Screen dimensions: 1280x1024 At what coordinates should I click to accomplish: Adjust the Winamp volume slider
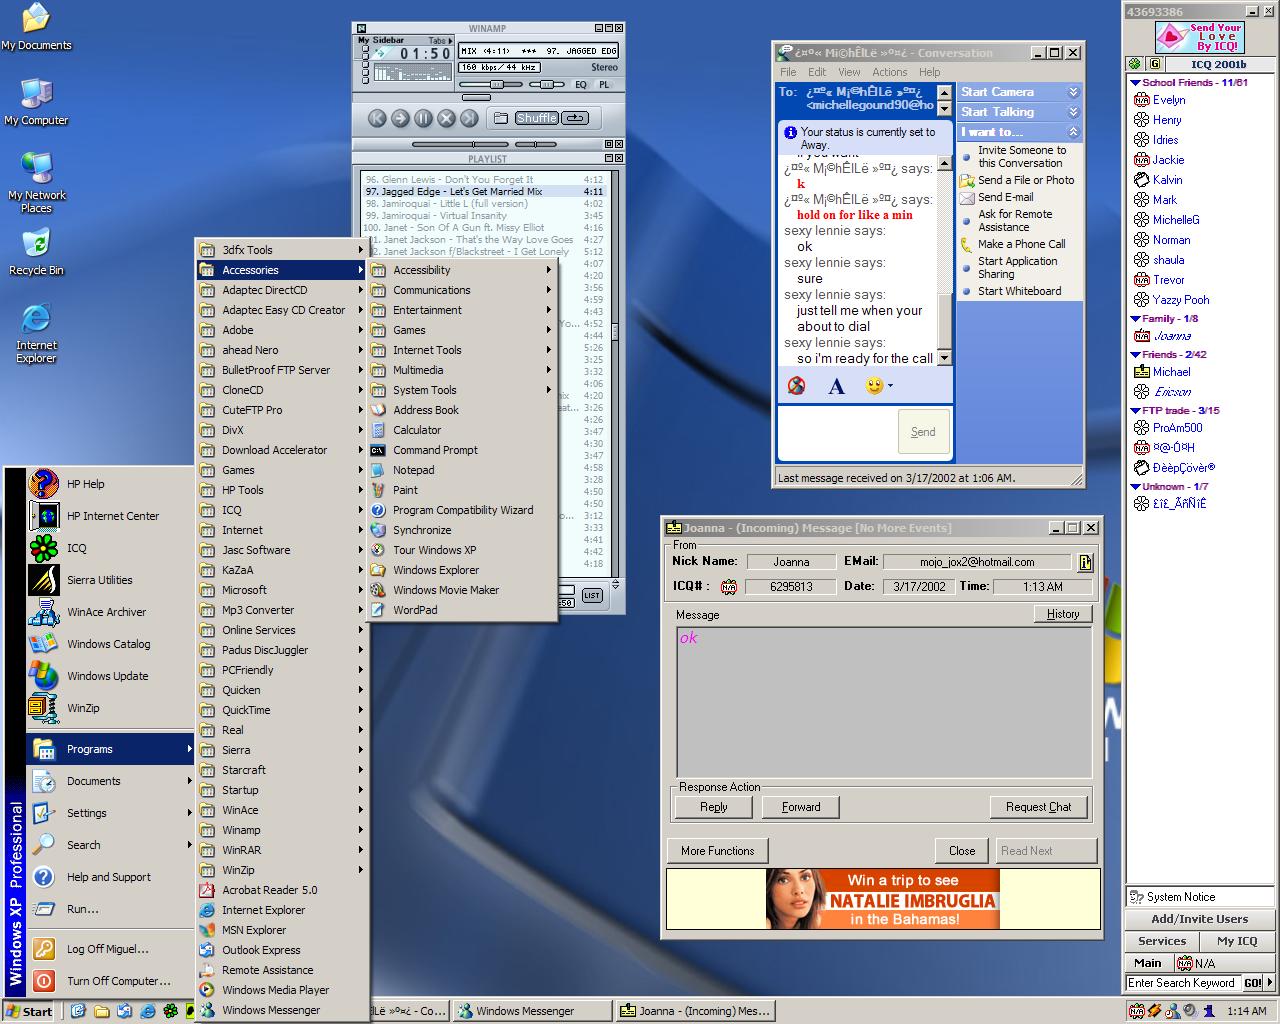(495, 85)
